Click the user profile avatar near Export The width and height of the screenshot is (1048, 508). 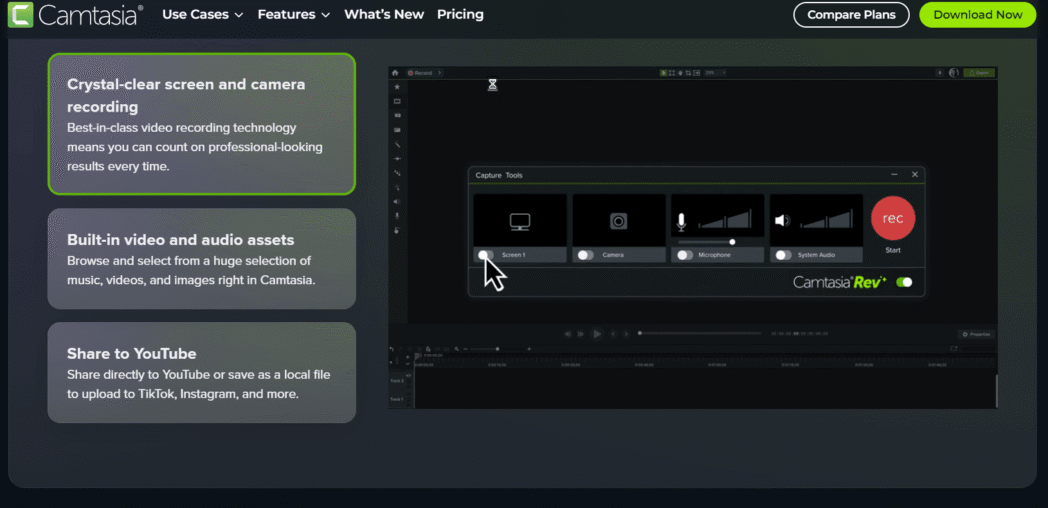954,73
